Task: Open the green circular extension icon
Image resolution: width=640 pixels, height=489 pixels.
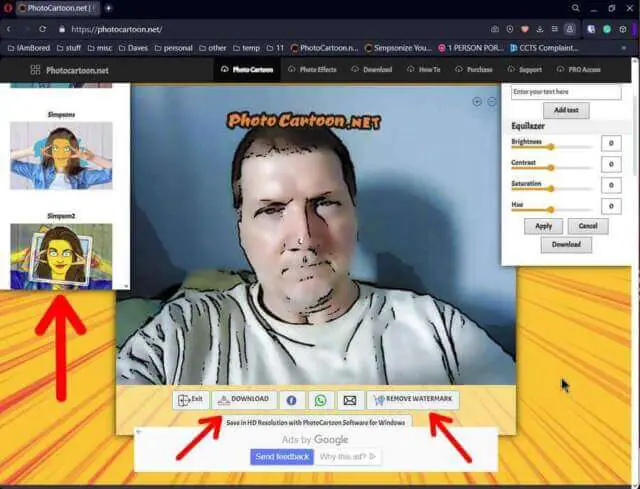Action: pyautogui.click(x=607, y=29)
